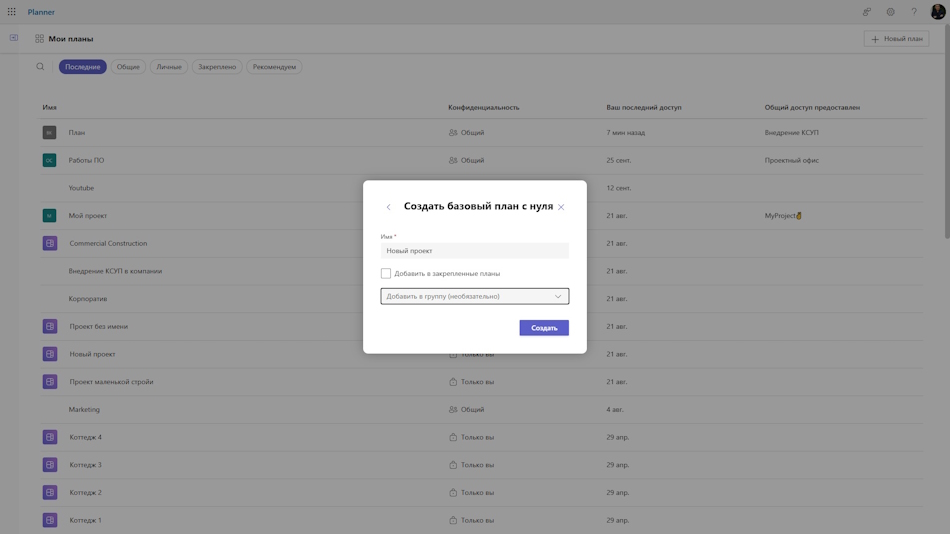950x534 pixels.
Task: Click the План plan icon
Action: 50,132
